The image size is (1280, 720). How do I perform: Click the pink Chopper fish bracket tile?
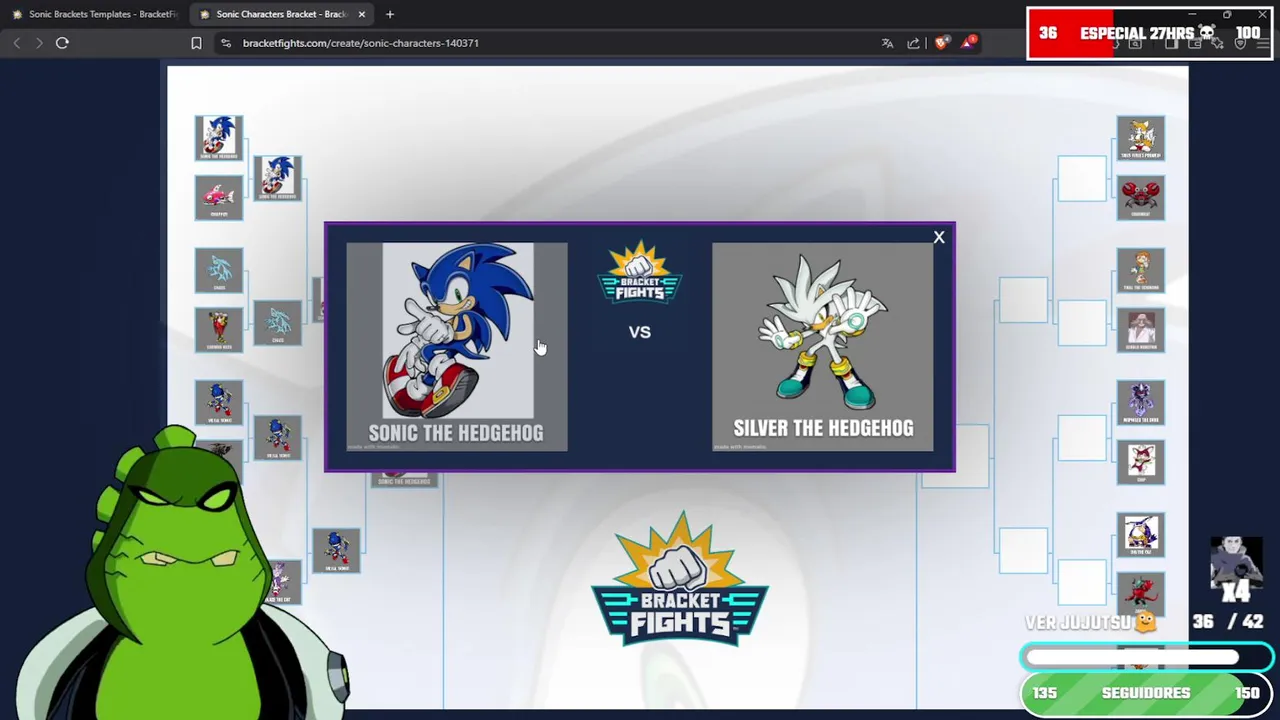(219, 197)
